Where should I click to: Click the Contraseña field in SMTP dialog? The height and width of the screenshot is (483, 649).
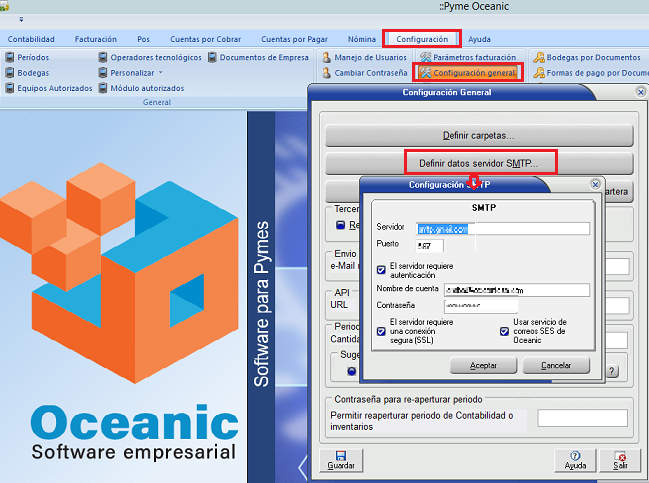click(481, 306)
